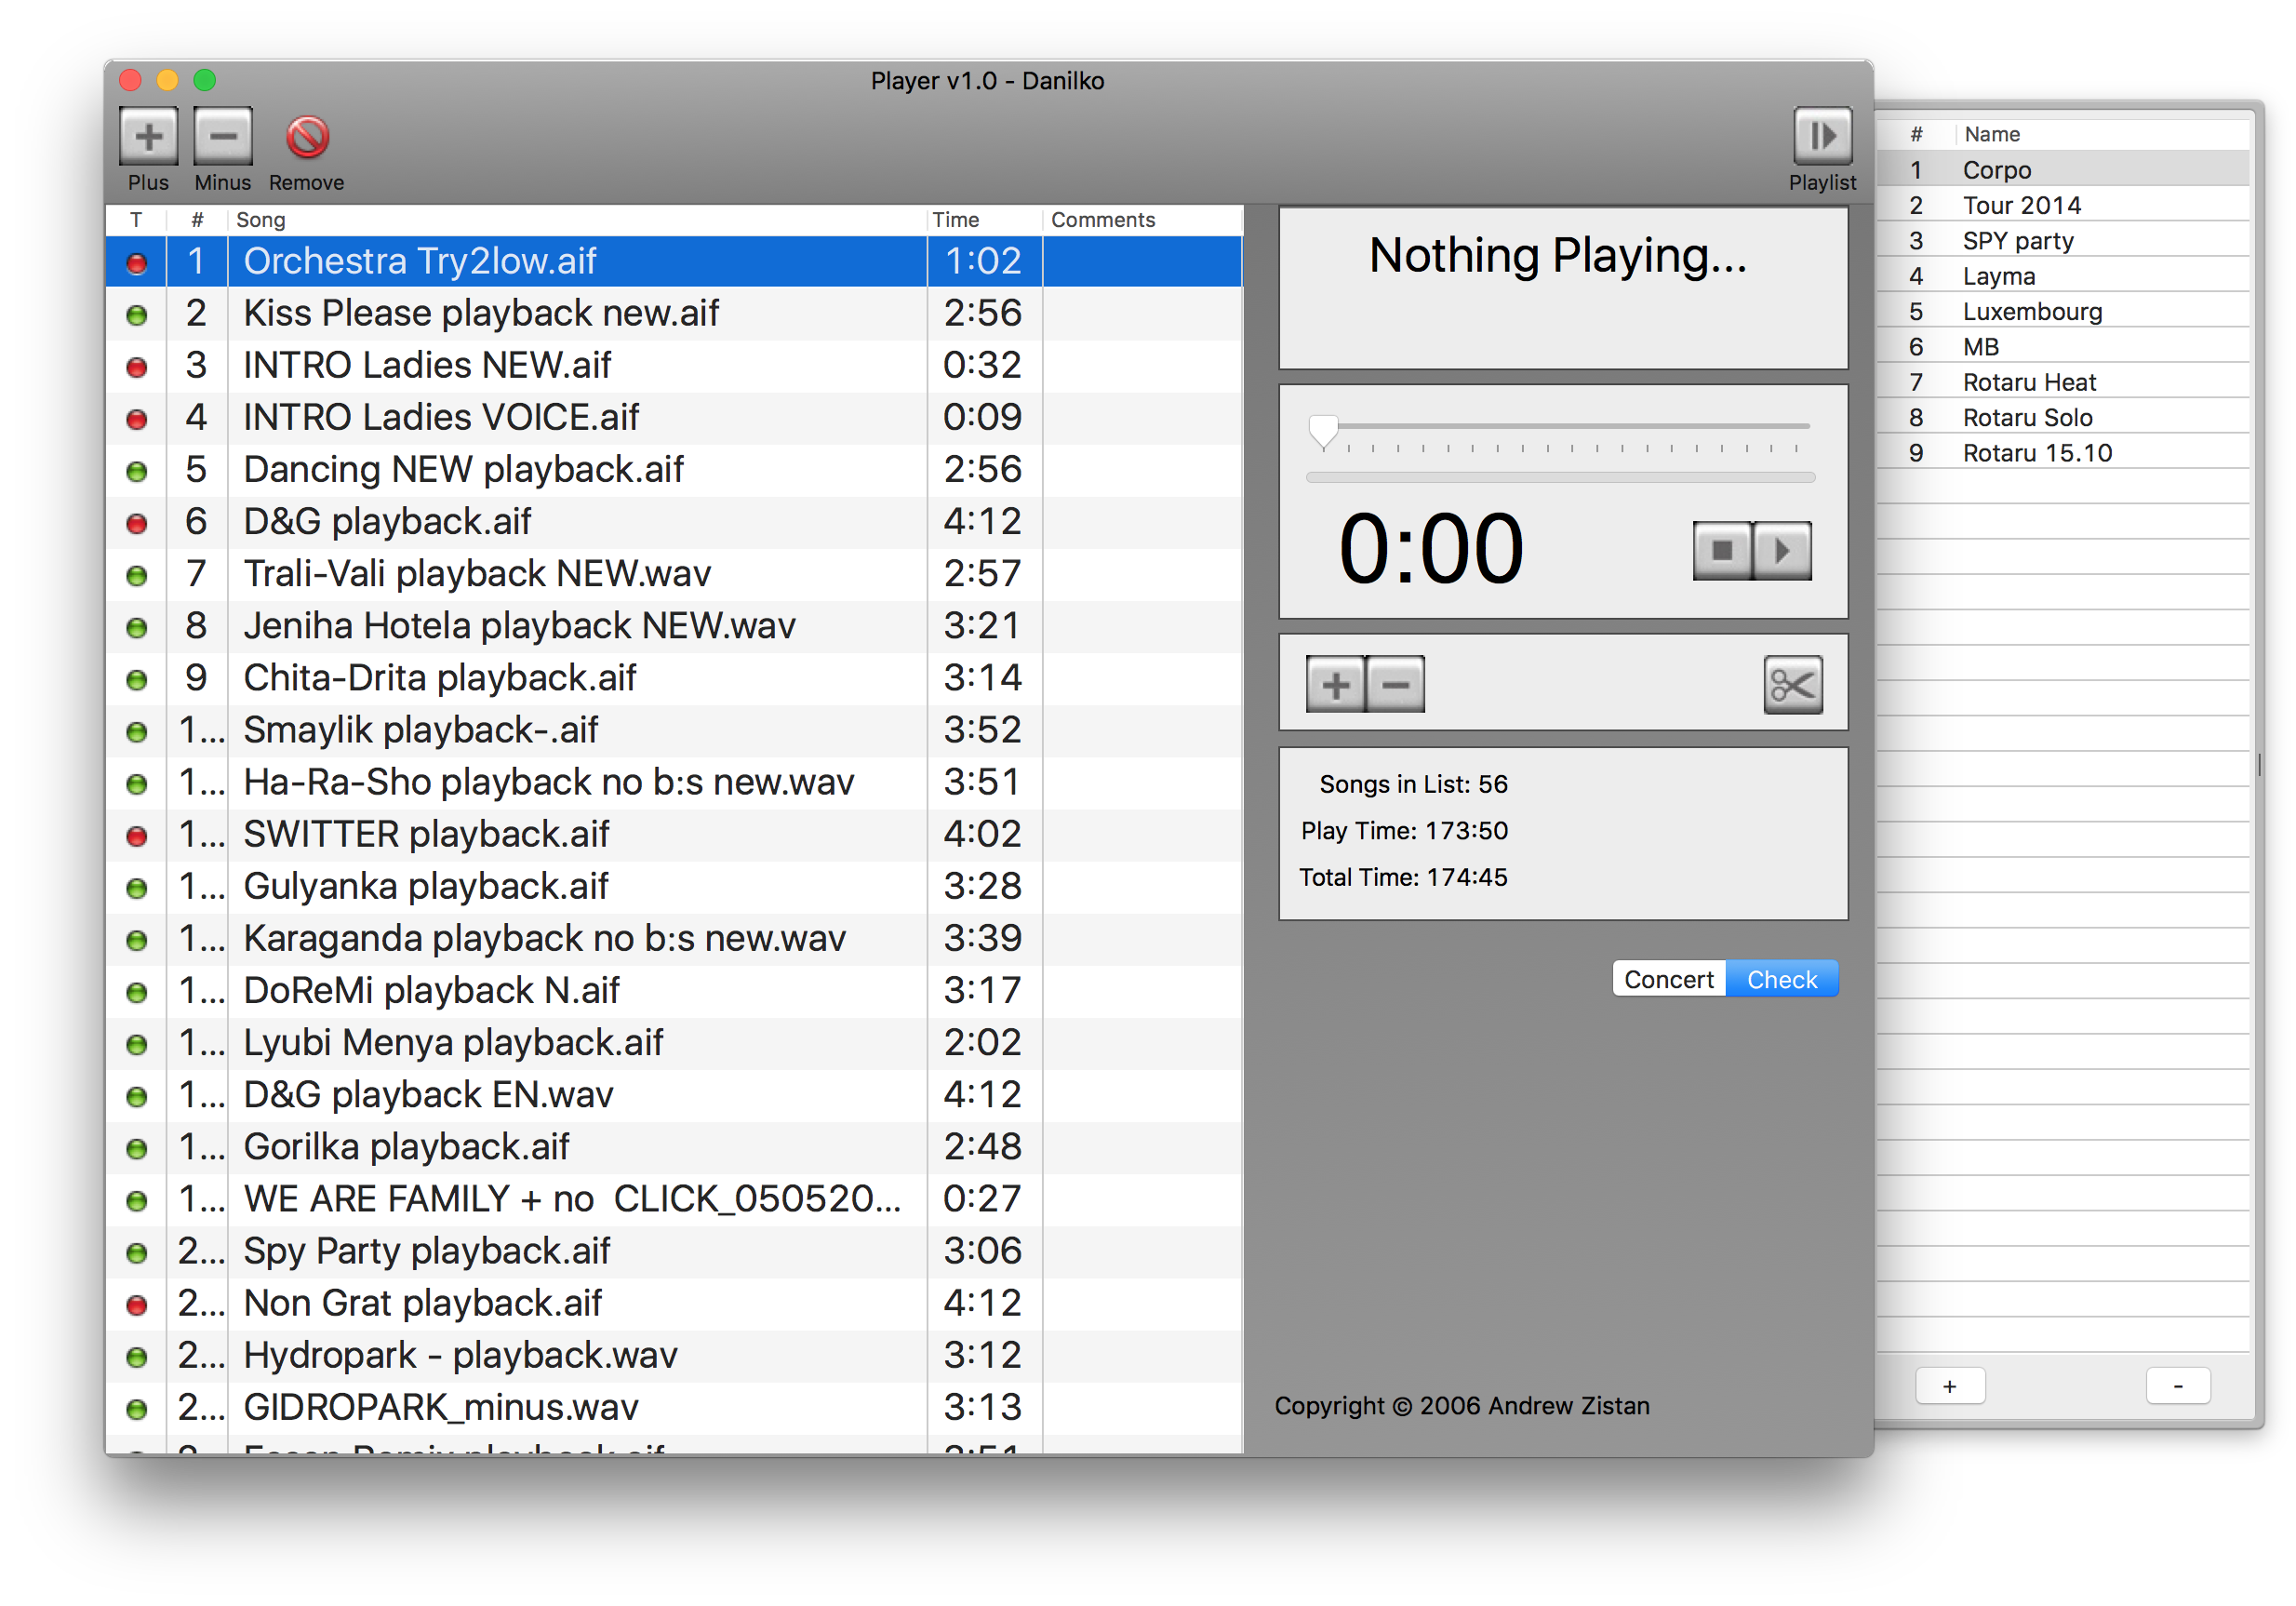2296x1606 pixels.
Task: Click the red Remove icon
Action: 307,137
